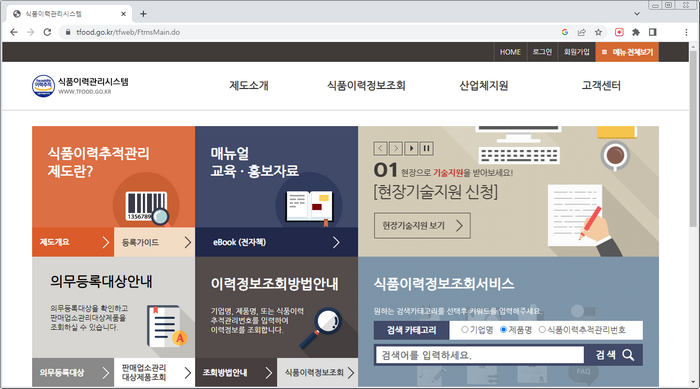Open the 메뉴 전체보기 button
Screen dimensions: 700x389
[x=627, y=52]
